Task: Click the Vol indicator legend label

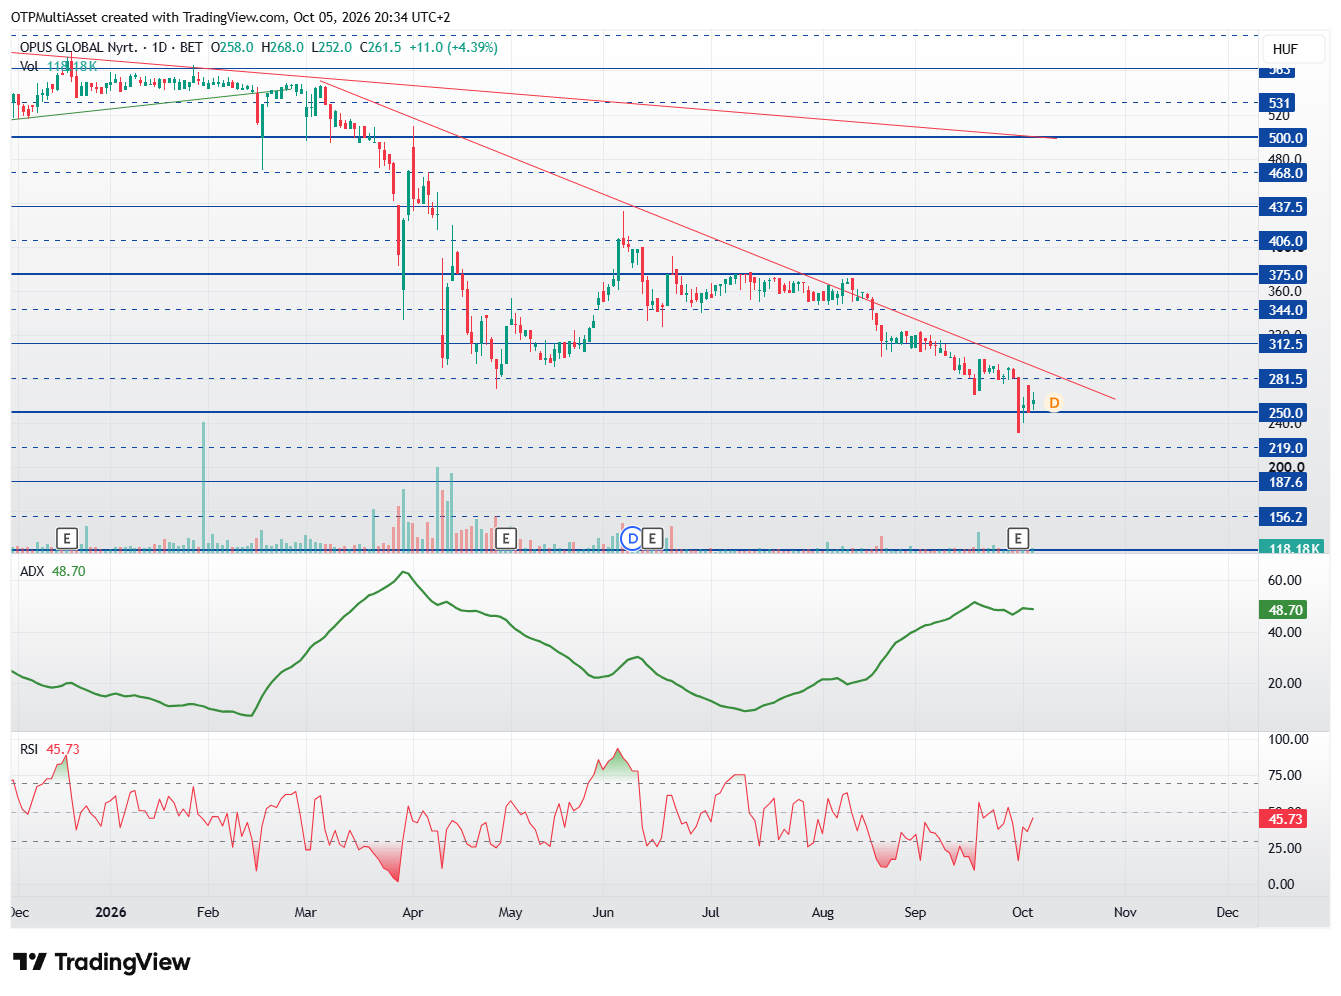Action: pyautogui.click(x=29, y=66)
